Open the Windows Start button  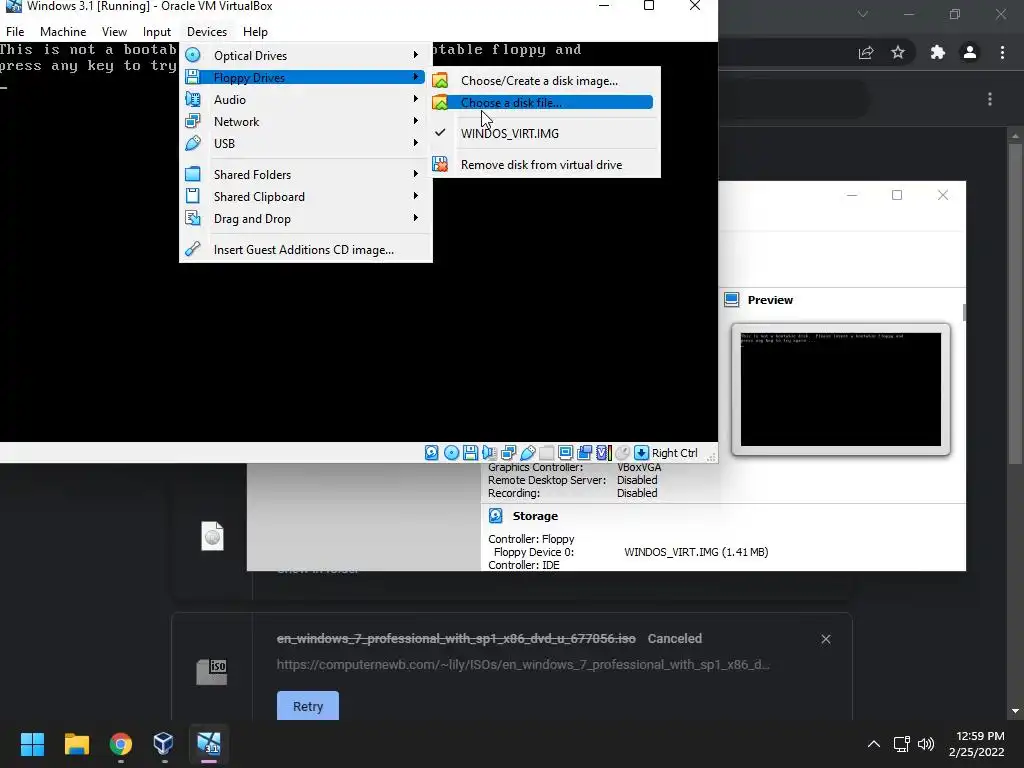(x=32, y=744)
